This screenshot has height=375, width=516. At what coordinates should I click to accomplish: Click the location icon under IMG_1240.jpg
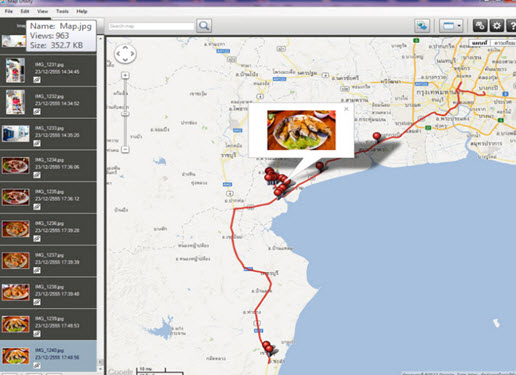coord(37,365)
